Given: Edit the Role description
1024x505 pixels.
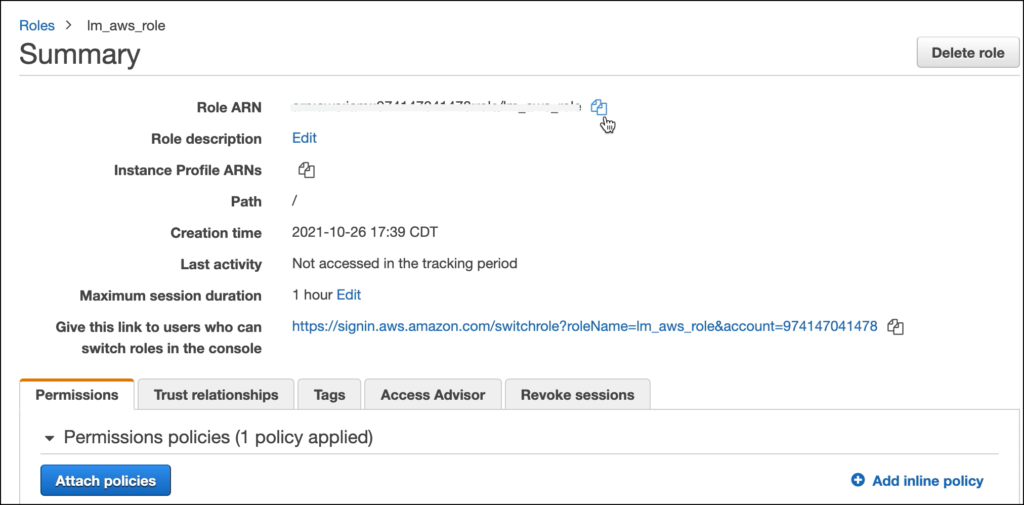Looking at the screenshot, I should click(x=304, y=138).
